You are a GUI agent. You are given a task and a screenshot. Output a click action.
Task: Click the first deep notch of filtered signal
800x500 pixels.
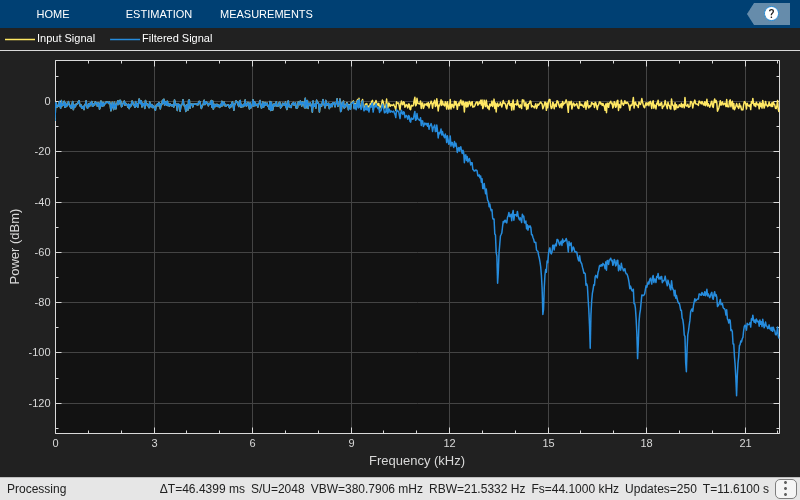click(497, 278)
